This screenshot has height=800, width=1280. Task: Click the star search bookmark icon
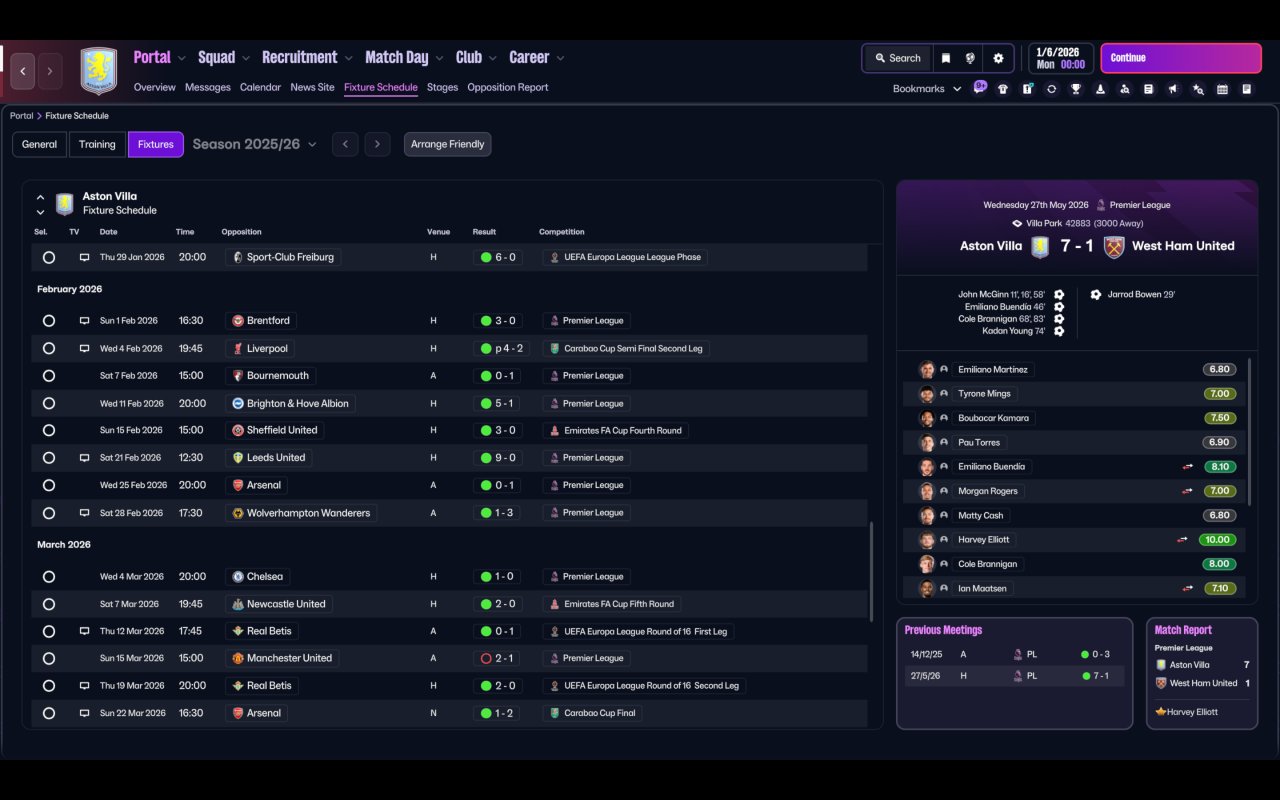(x=1198, y=89)
